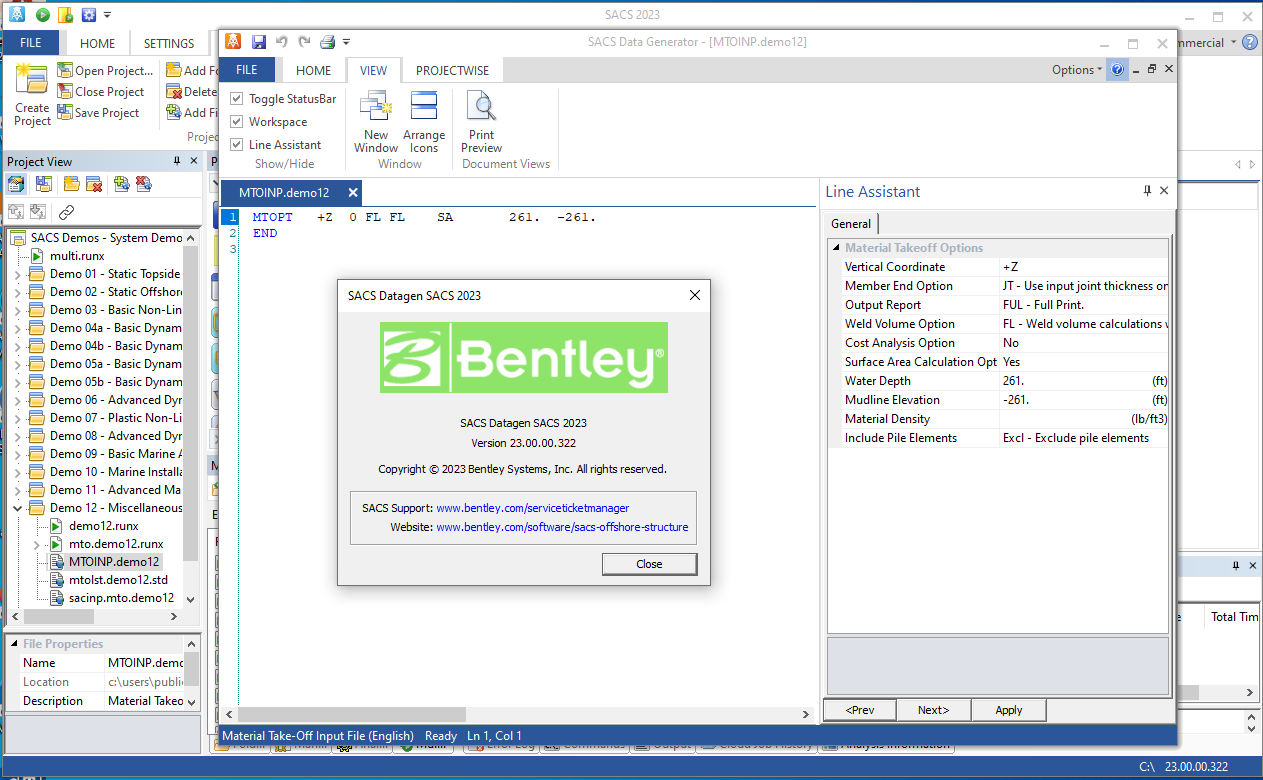Select the PROJECTWISE ribbon tab

(453, 70)
